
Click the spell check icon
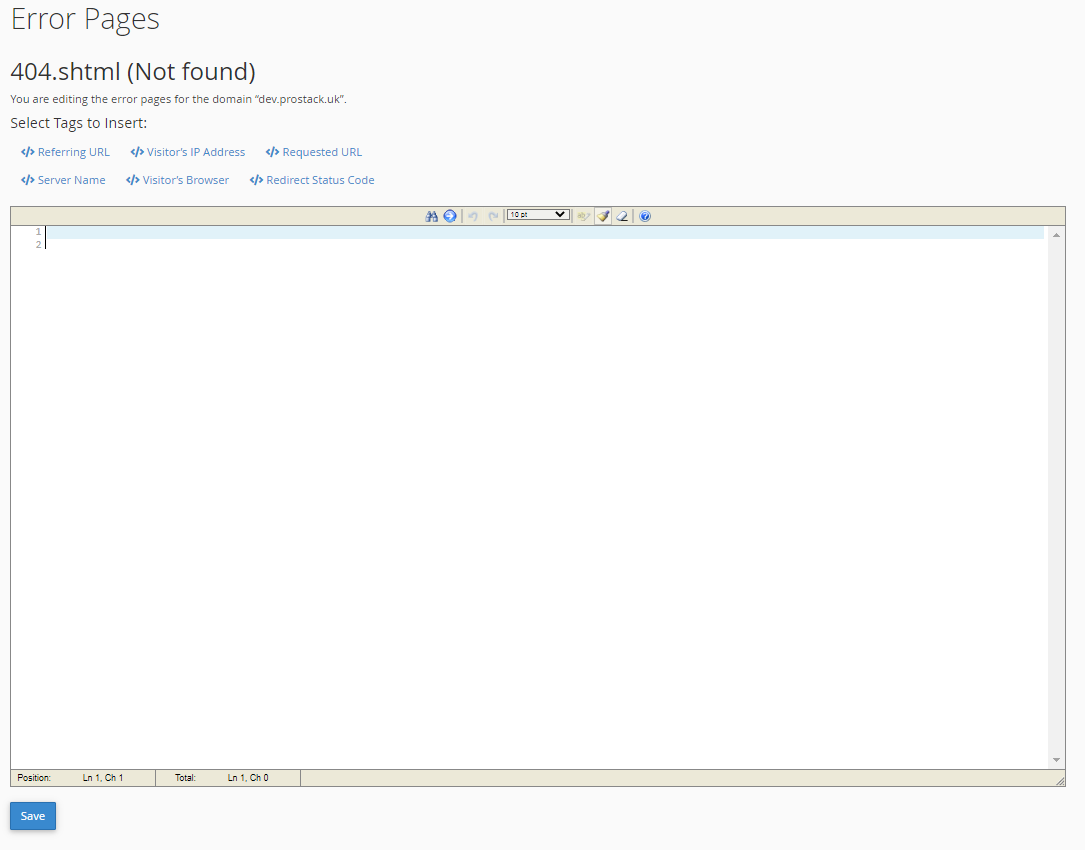click(583, 215)
